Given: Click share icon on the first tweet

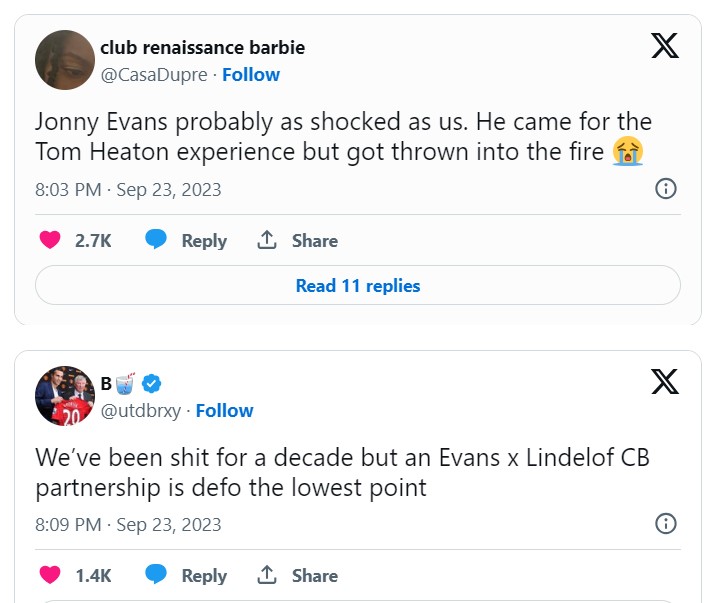Looking at the screenshot, I should click(x=267, y=240).
